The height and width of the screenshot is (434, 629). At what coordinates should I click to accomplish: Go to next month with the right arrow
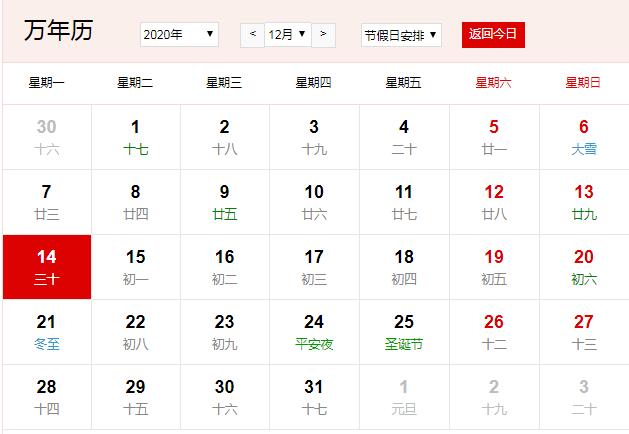pyautogui.click(x=323, y=35)
